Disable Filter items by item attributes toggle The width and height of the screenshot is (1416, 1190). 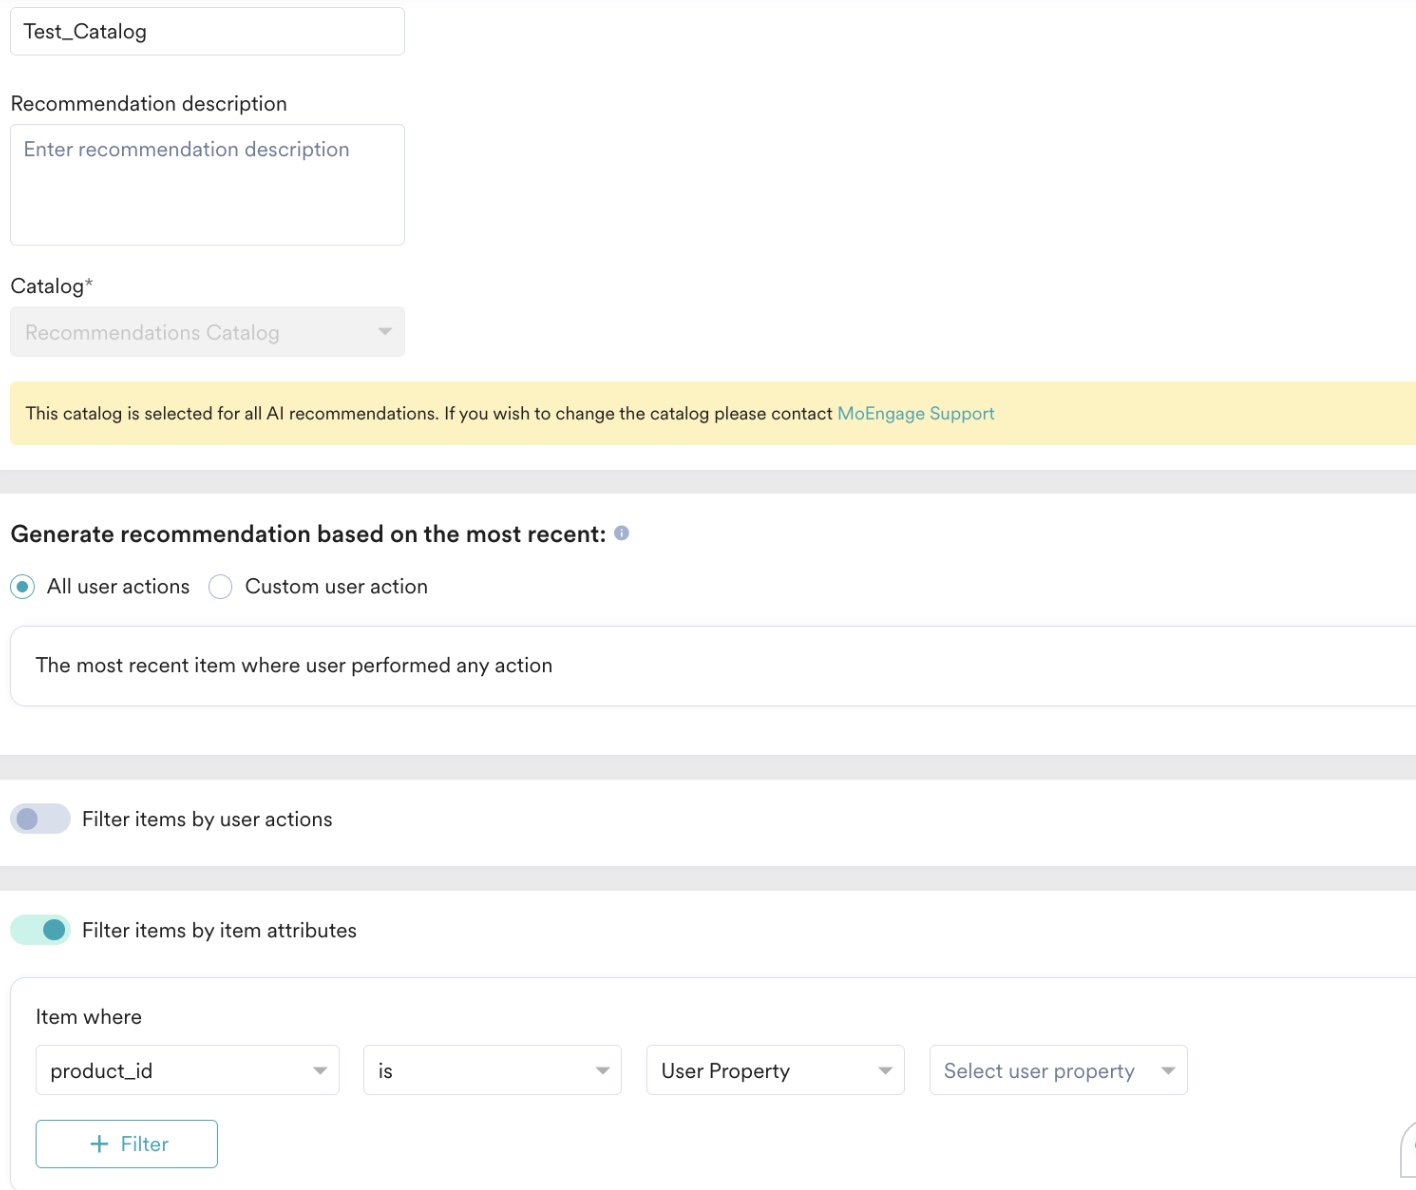pyautogui.click(x=40, y=930)
